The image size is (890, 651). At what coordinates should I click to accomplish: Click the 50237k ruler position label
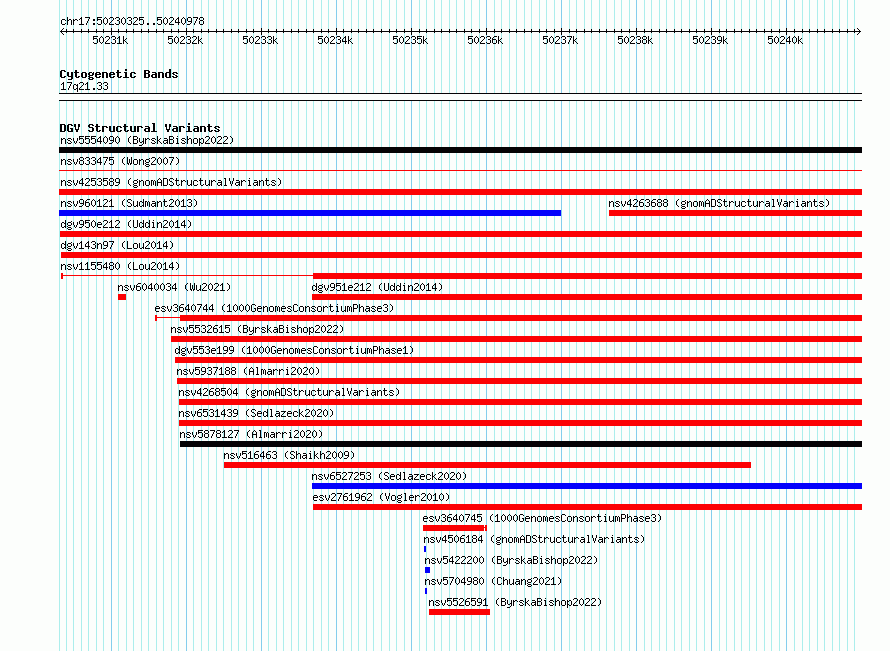coord(560,40)
